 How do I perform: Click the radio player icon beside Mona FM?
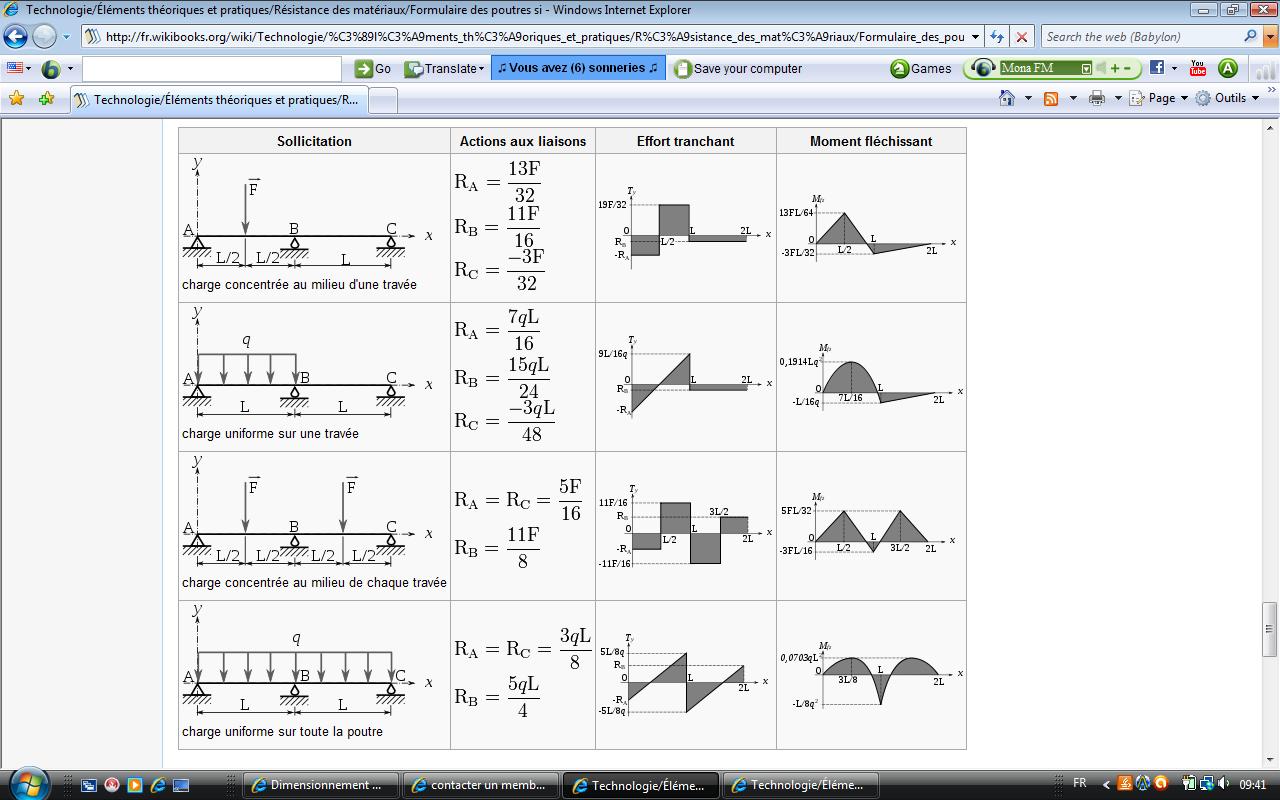983,68
